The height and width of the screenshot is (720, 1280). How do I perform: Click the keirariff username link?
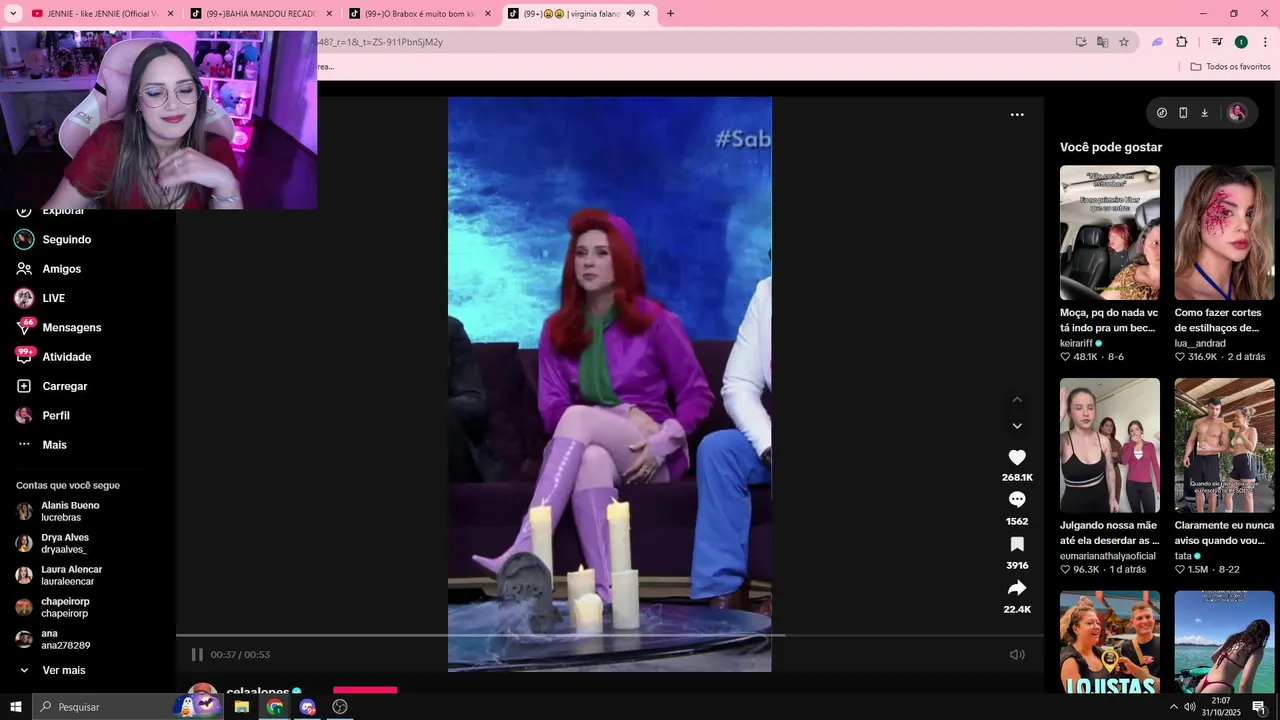(x=1076, y=343)
